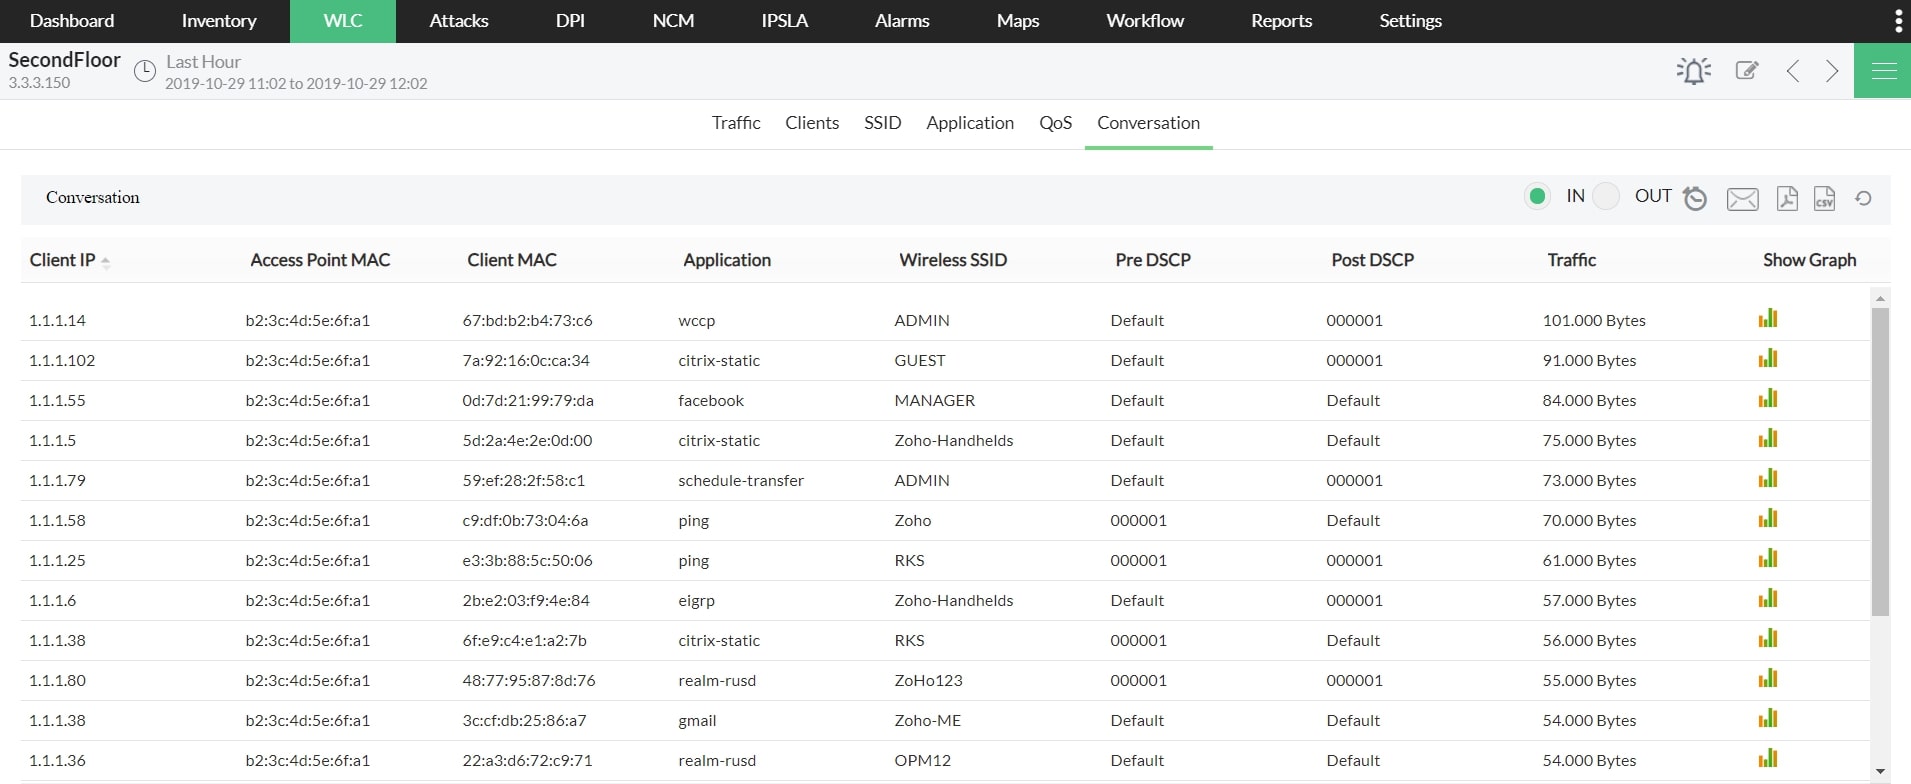
Task: Open the alarm bell notifications icon
Action: click(1693, 71)
